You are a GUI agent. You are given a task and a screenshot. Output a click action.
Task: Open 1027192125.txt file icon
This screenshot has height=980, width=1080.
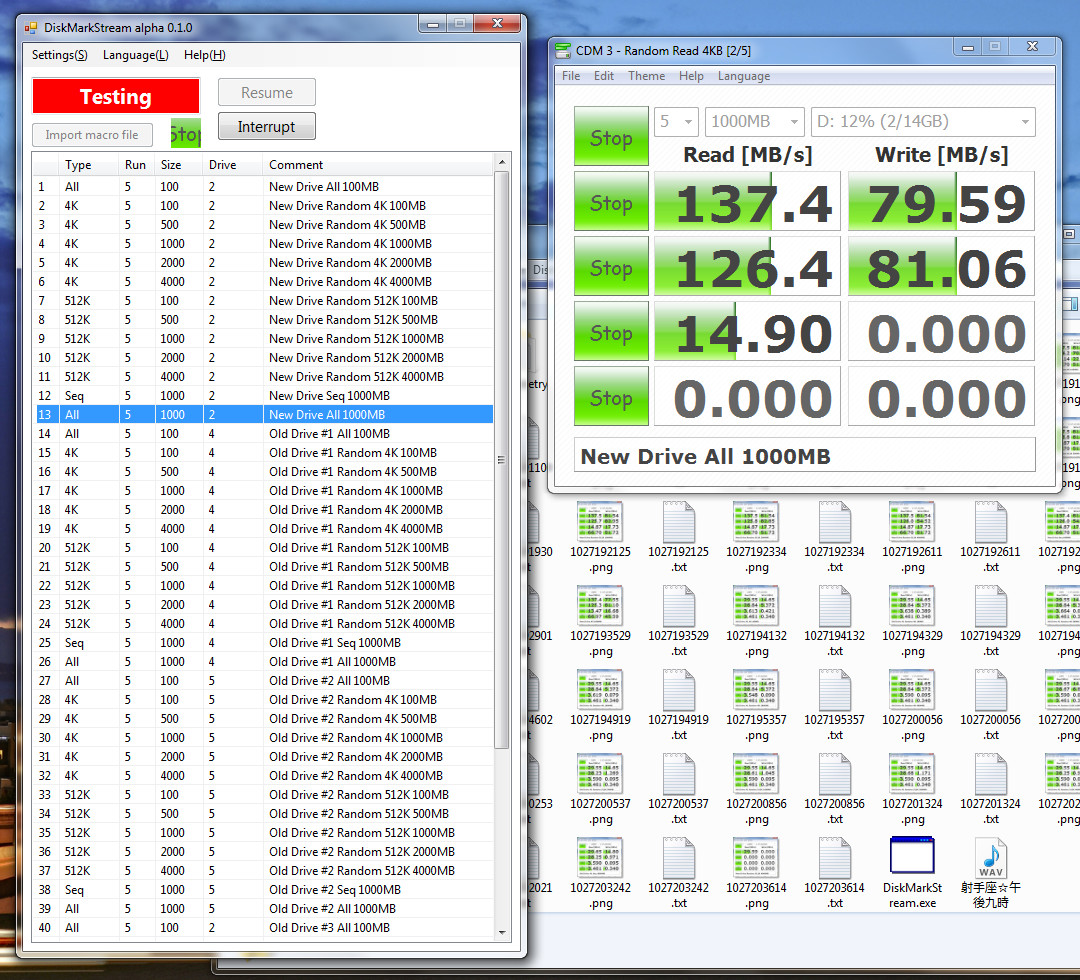pyautogui.click(x=678, y=522)
